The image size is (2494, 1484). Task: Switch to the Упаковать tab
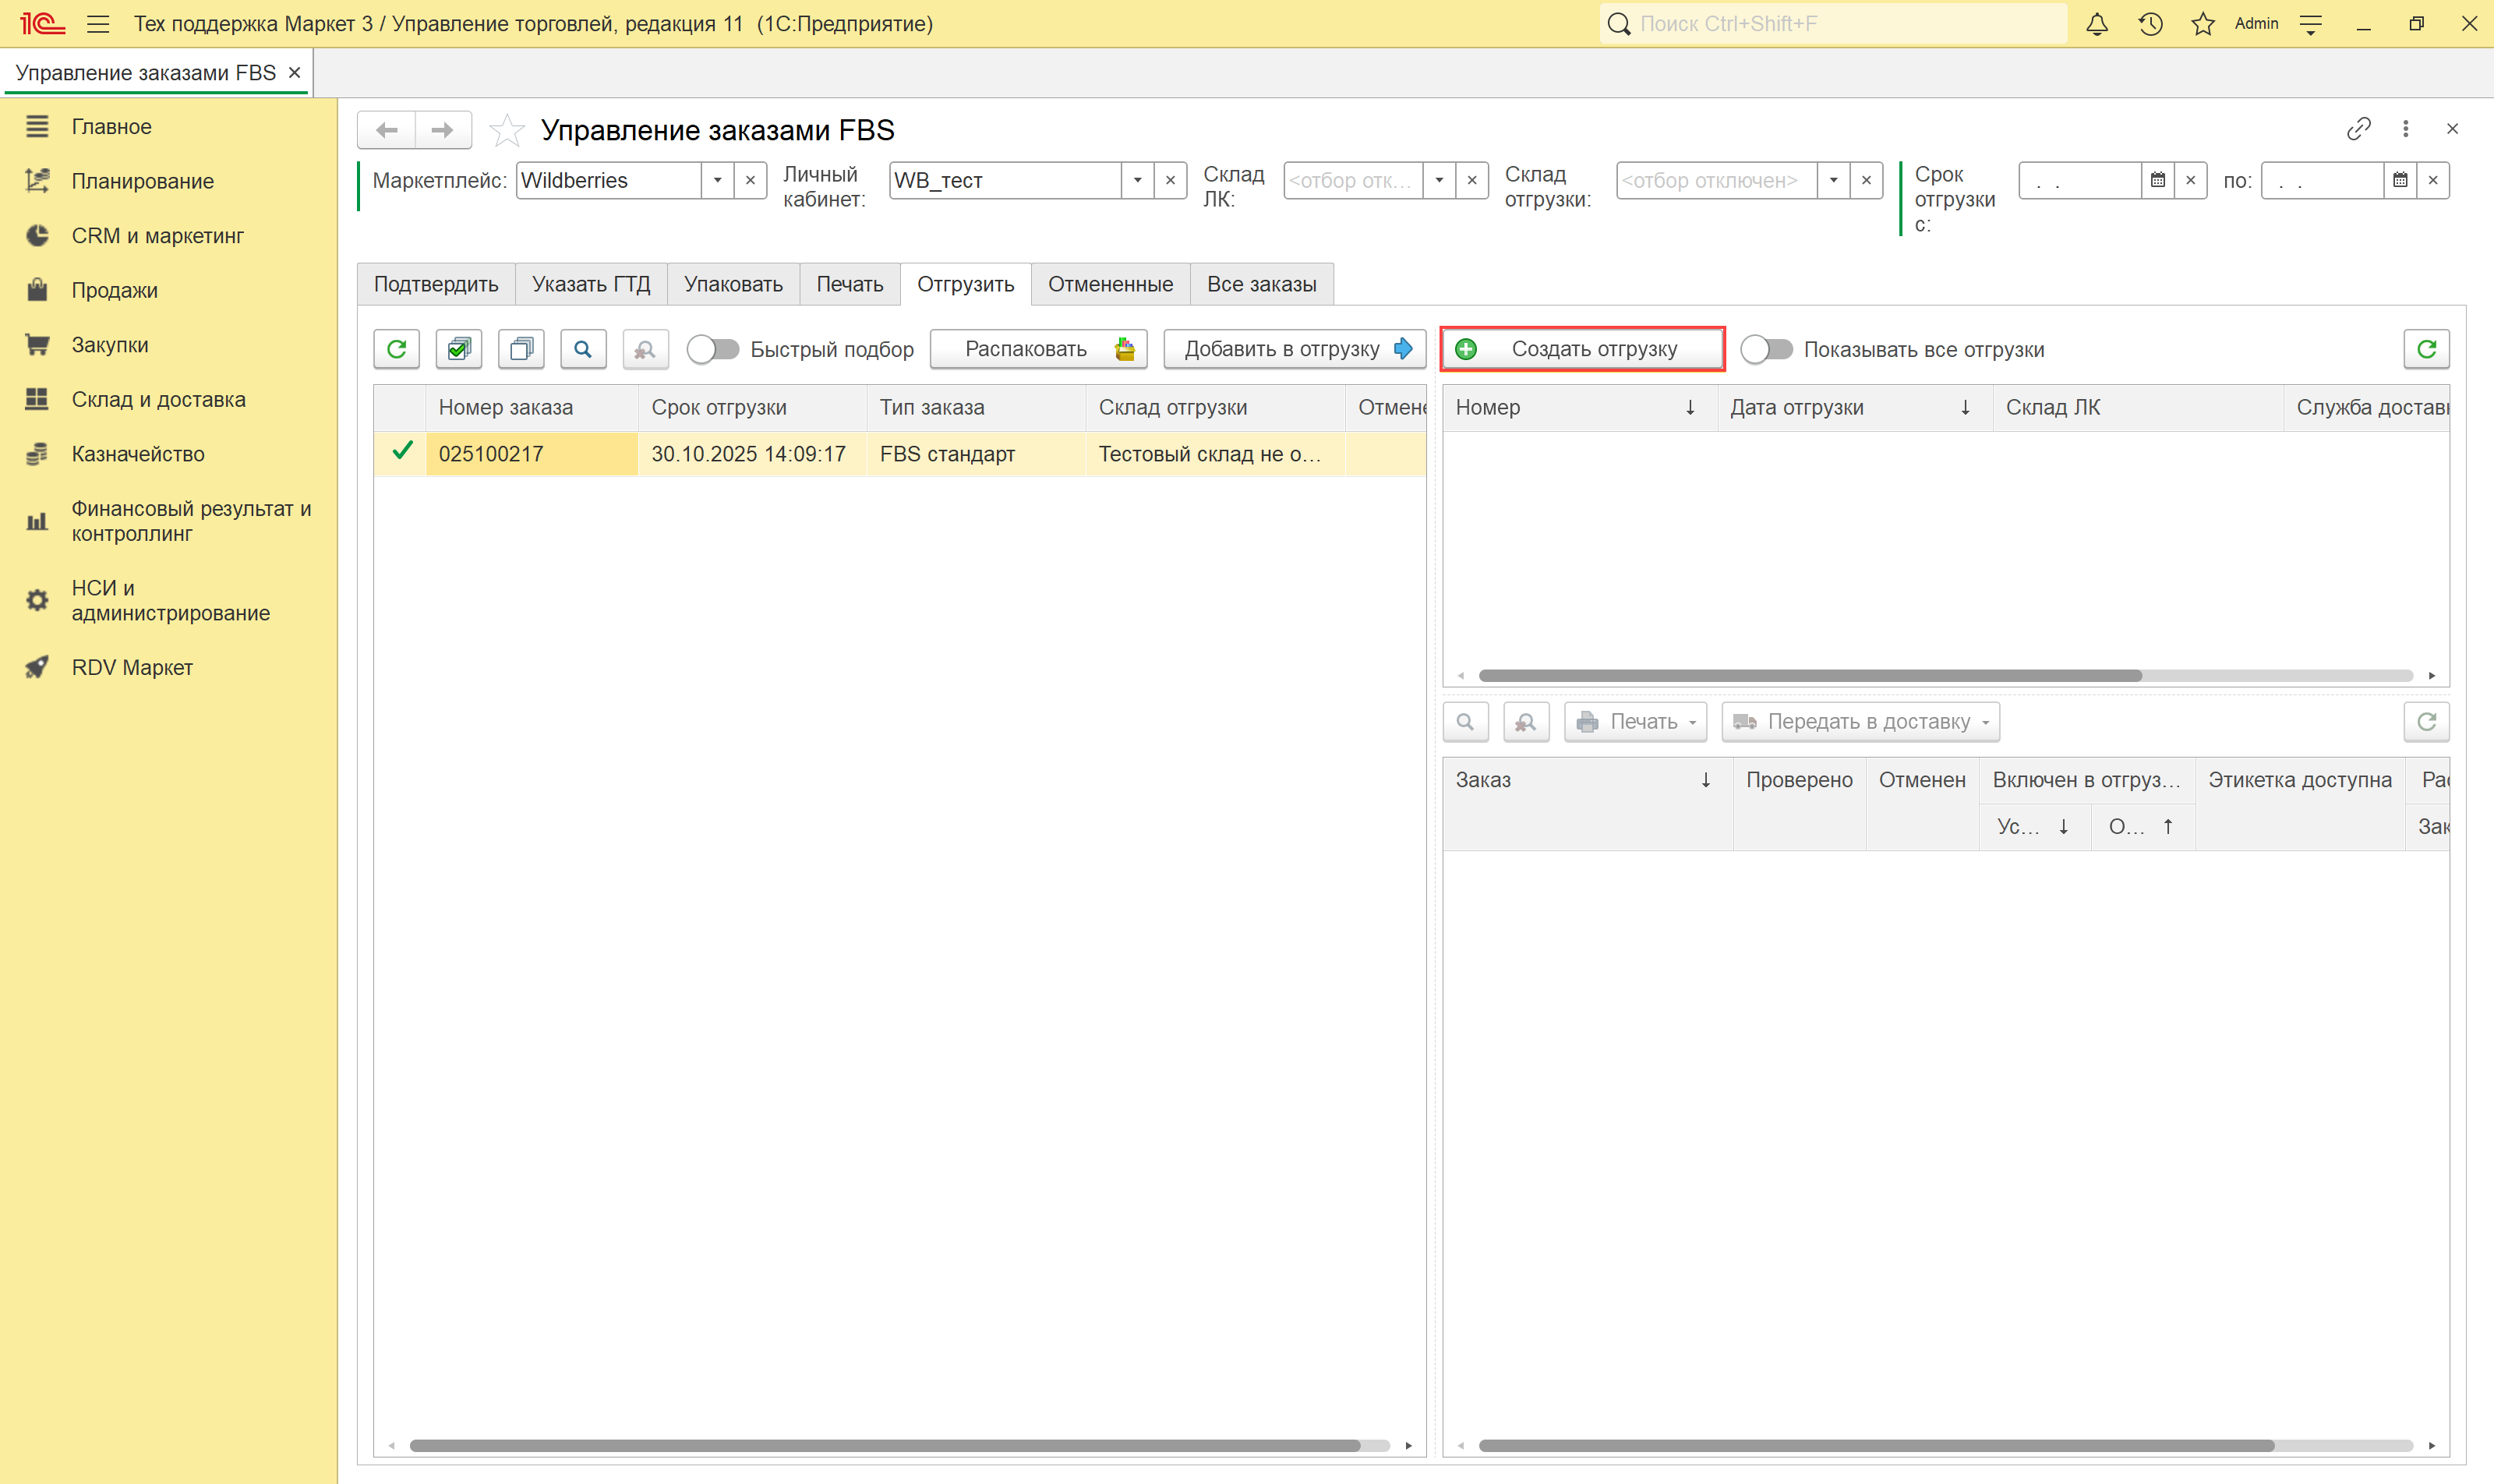coord(733,284)
